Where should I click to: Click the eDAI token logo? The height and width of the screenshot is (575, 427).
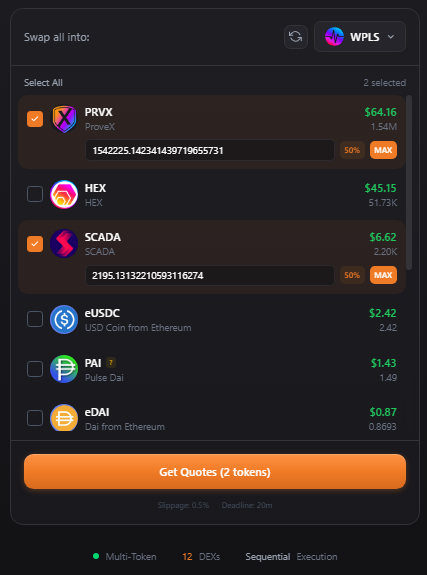click(64, 418)
